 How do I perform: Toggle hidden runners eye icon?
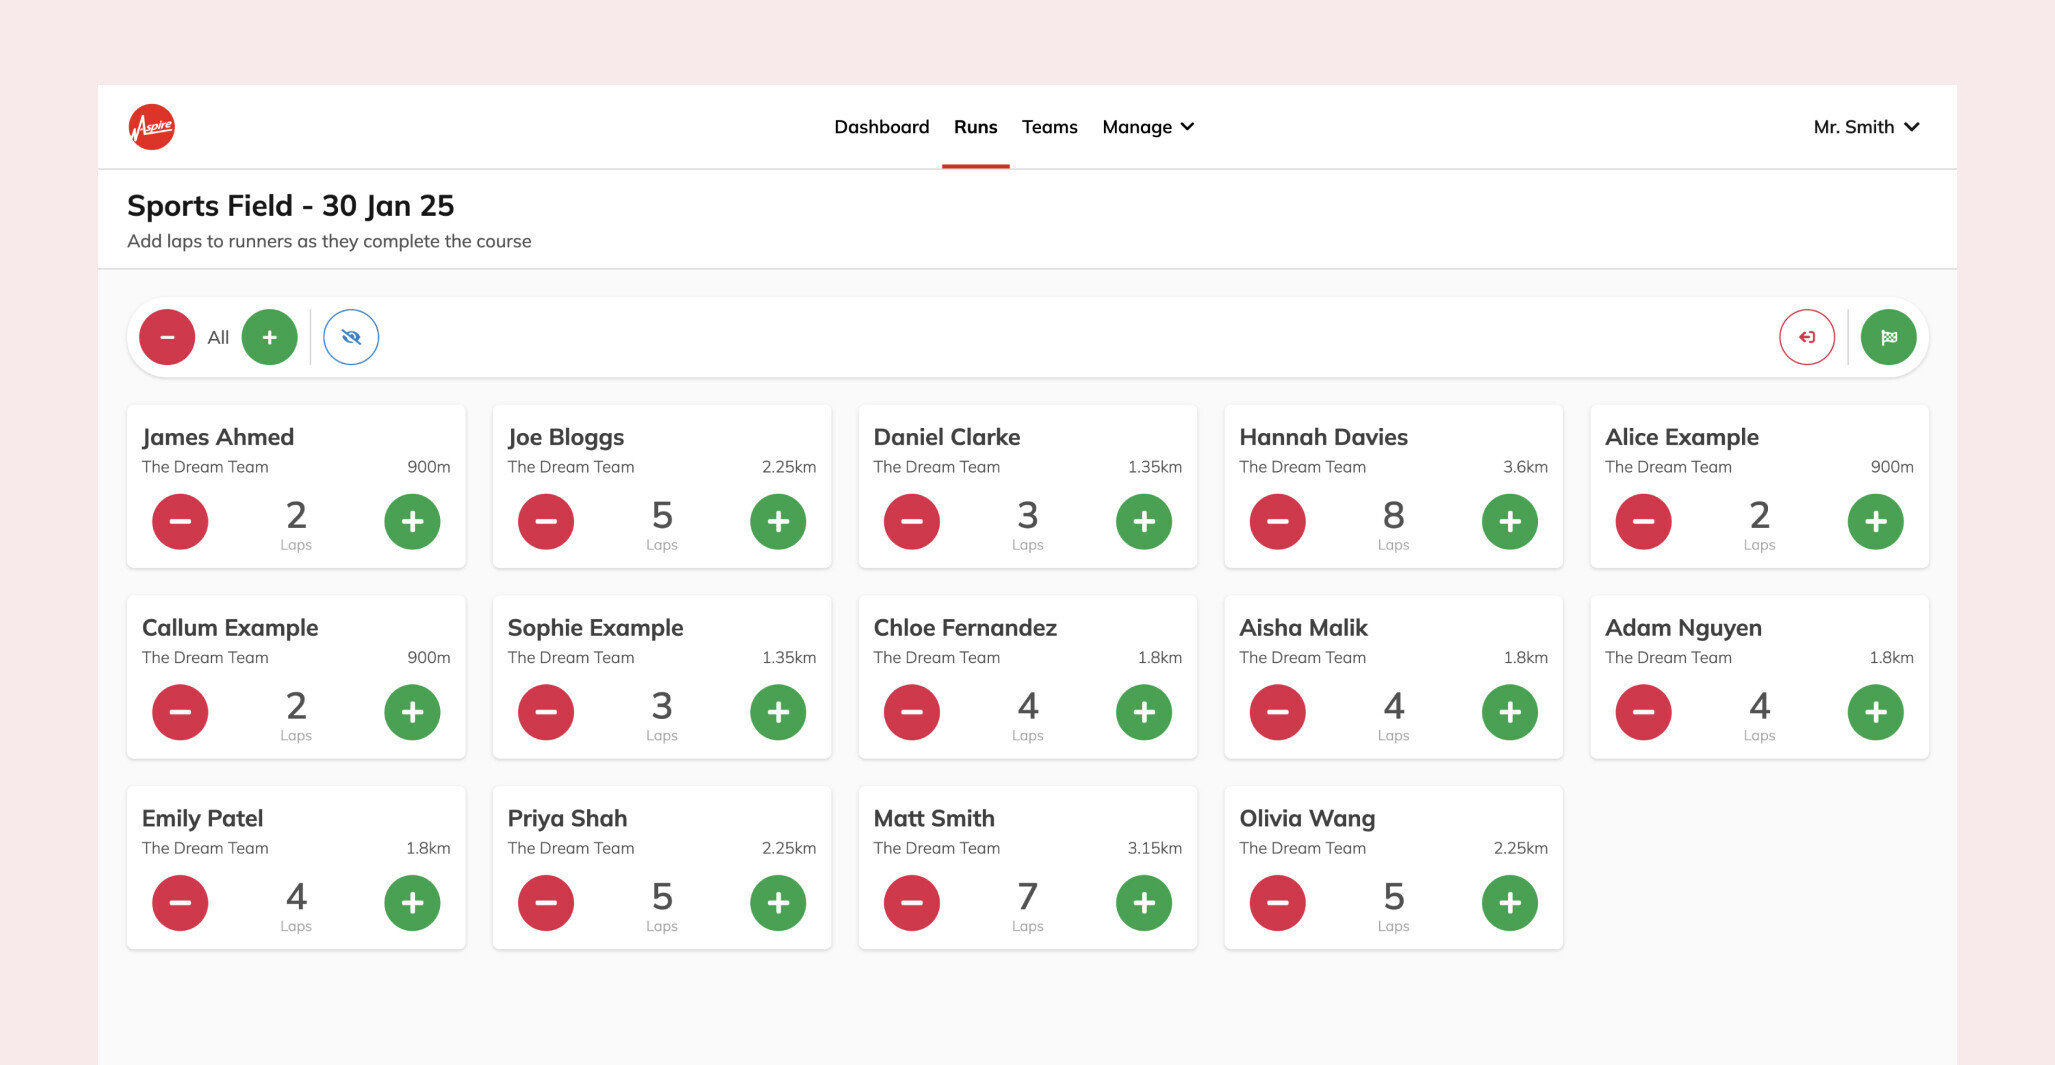(351, 337)
